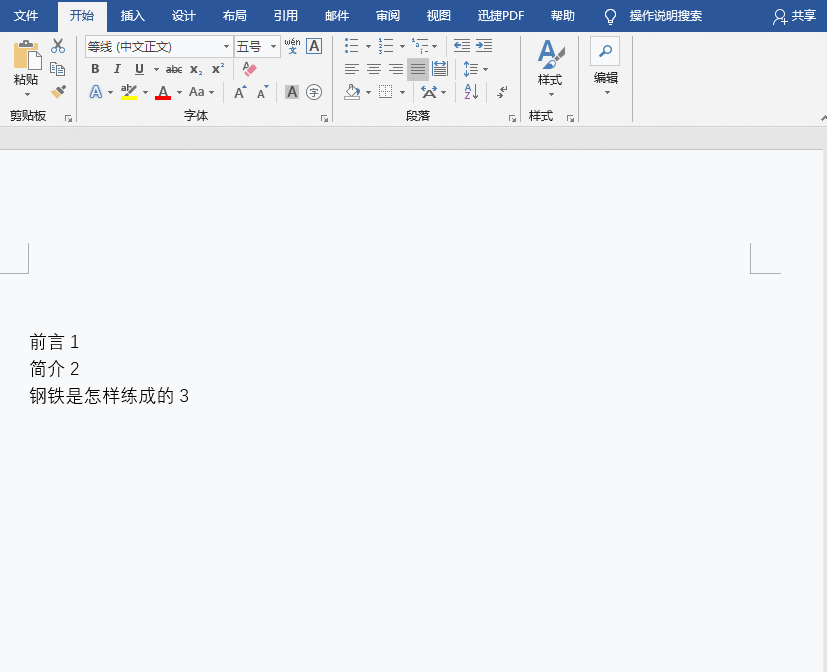Click the 共享 button
This screenshot has width=827, height=672.
pyautogui.click(x=801, y=16)
